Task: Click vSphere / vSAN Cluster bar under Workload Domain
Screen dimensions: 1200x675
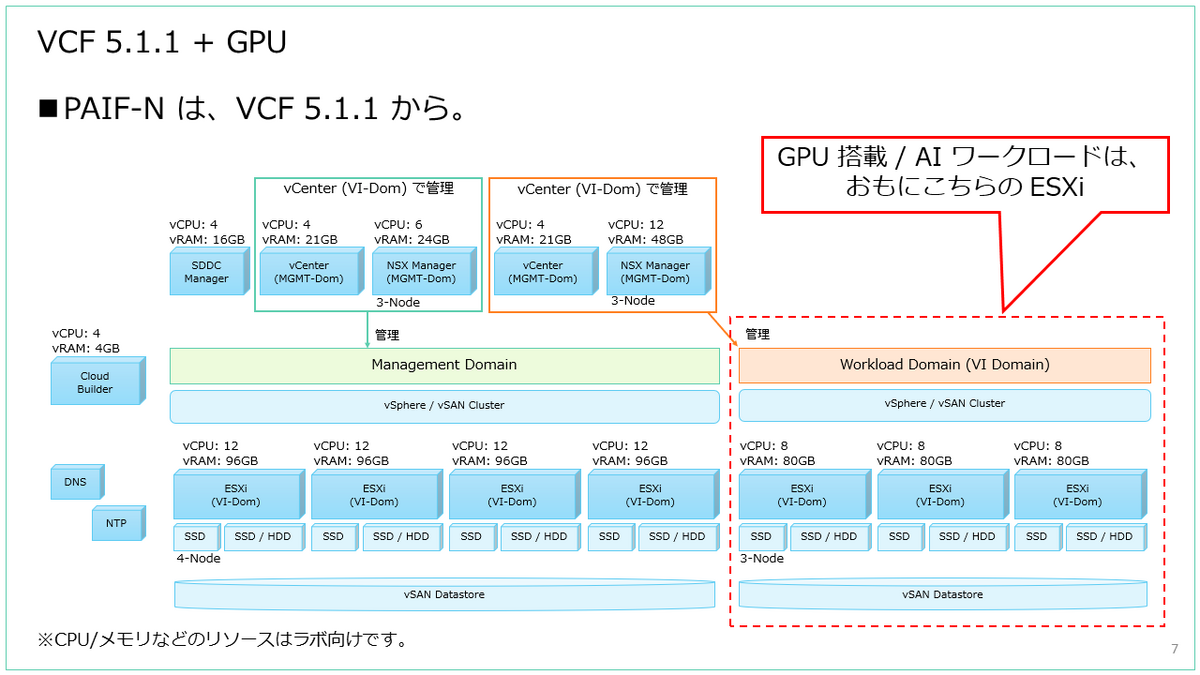Action: tap(945, 404)
